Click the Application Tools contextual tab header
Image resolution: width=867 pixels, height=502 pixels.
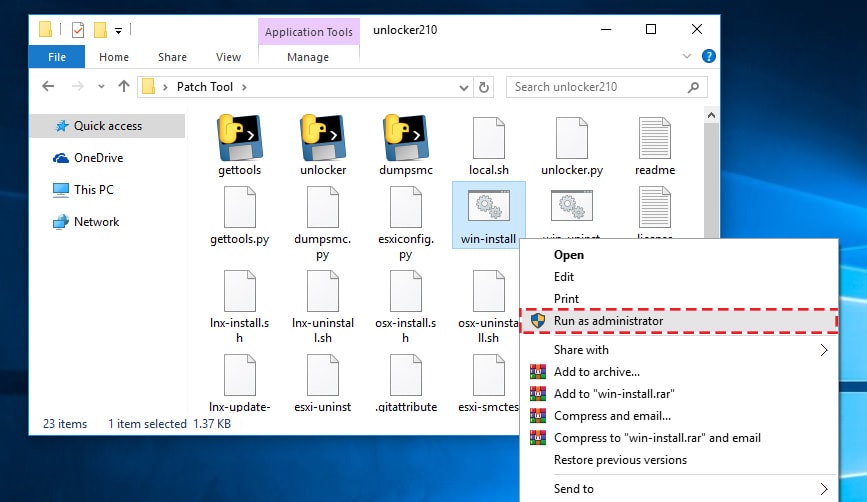(x=309, y=32)
